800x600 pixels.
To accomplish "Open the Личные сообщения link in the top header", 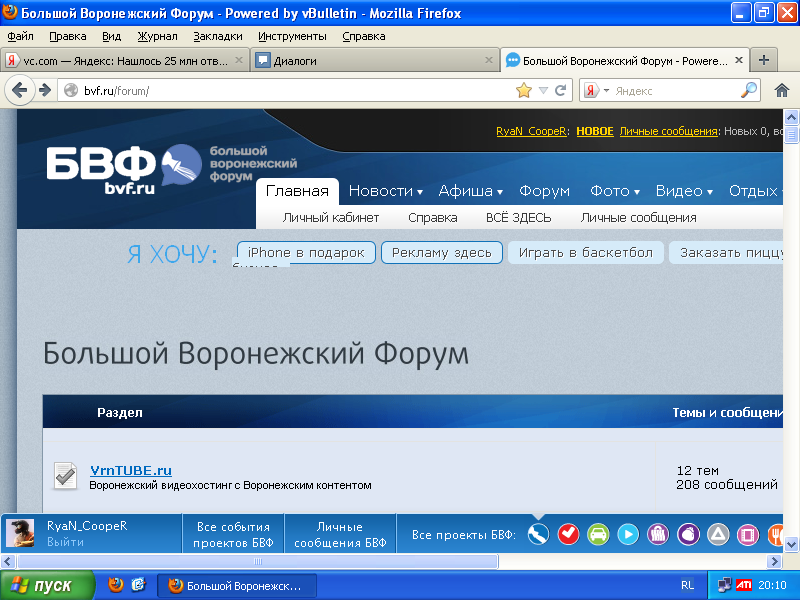I will coord(668,131).
